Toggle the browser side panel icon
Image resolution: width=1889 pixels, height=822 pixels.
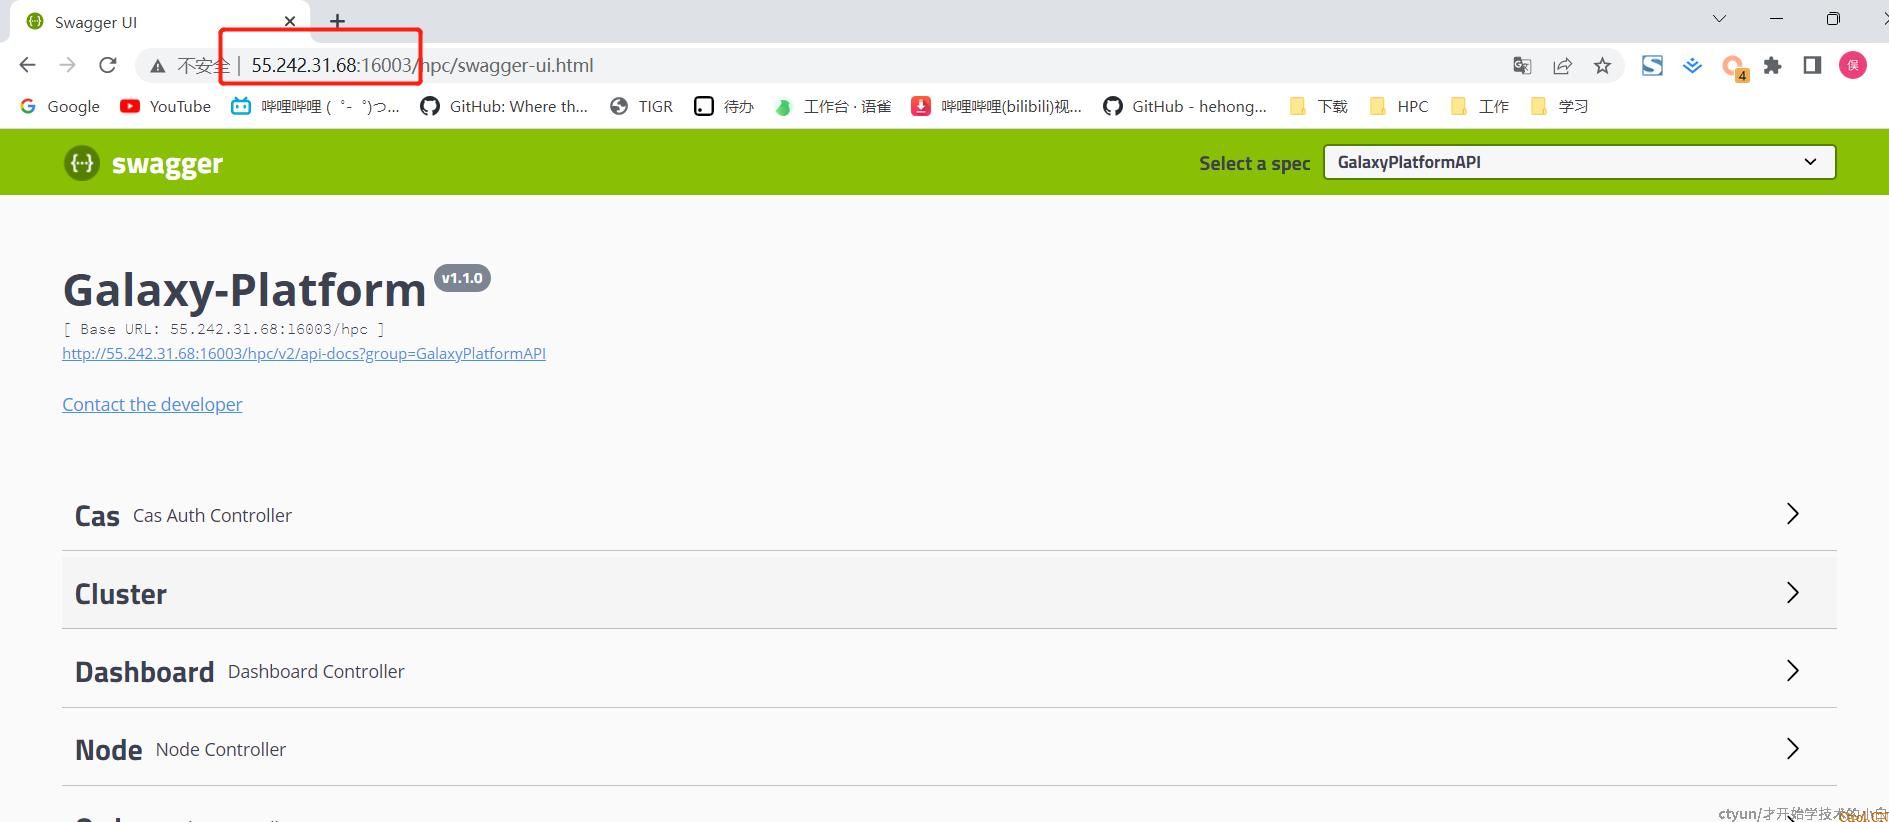[x=1812, y=66]
